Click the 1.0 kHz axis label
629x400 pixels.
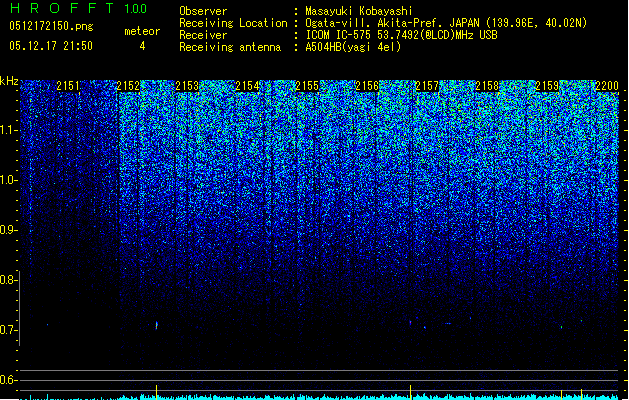coord(9,180)
